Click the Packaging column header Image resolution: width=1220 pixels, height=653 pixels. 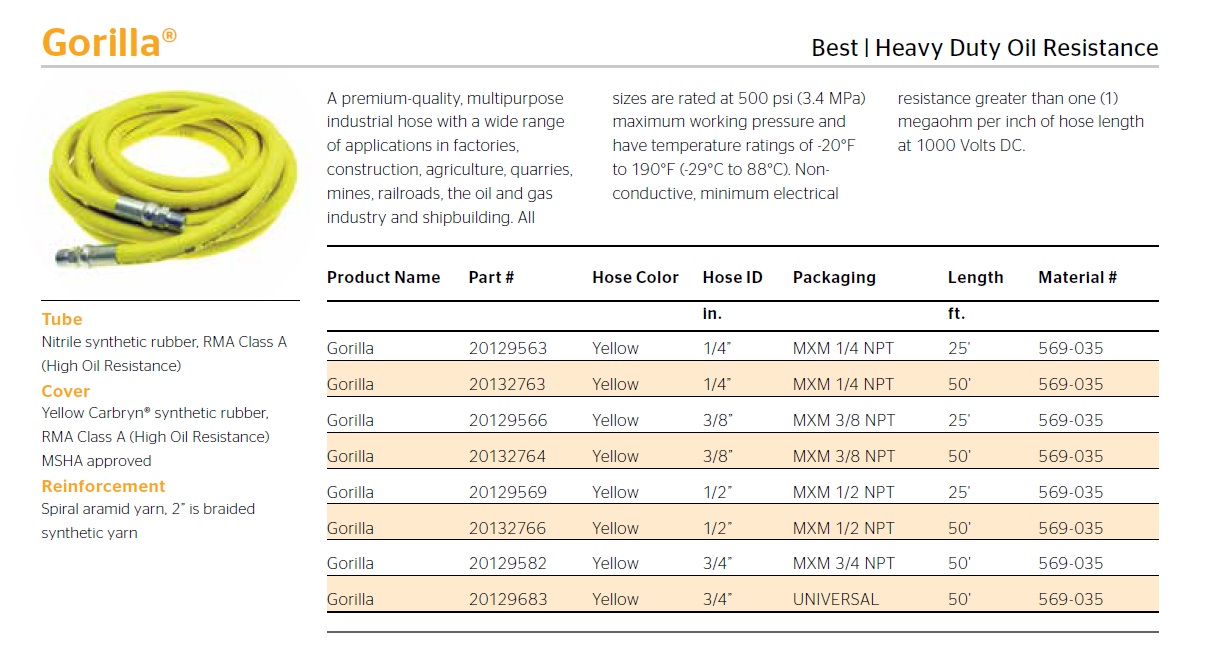click(x=834, y=278)
